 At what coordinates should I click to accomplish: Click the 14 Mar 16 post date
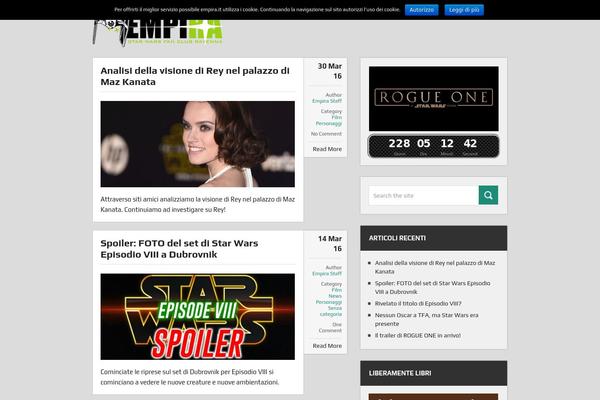point(330,244)
